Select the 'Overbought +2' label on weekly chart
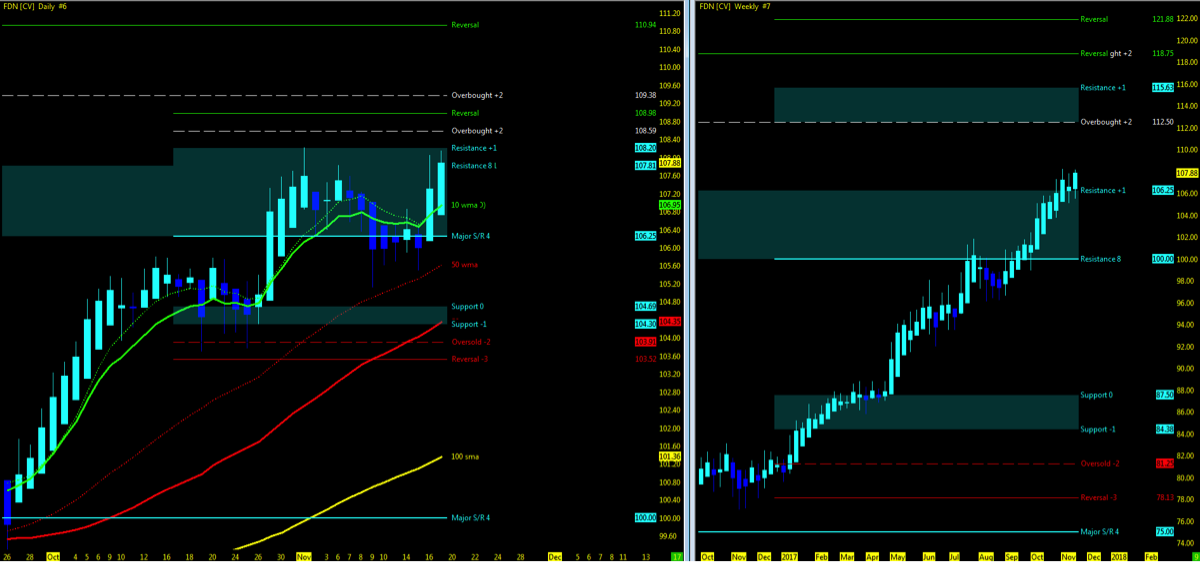This screenshot has height=562, width=1200. (1106, 122)
